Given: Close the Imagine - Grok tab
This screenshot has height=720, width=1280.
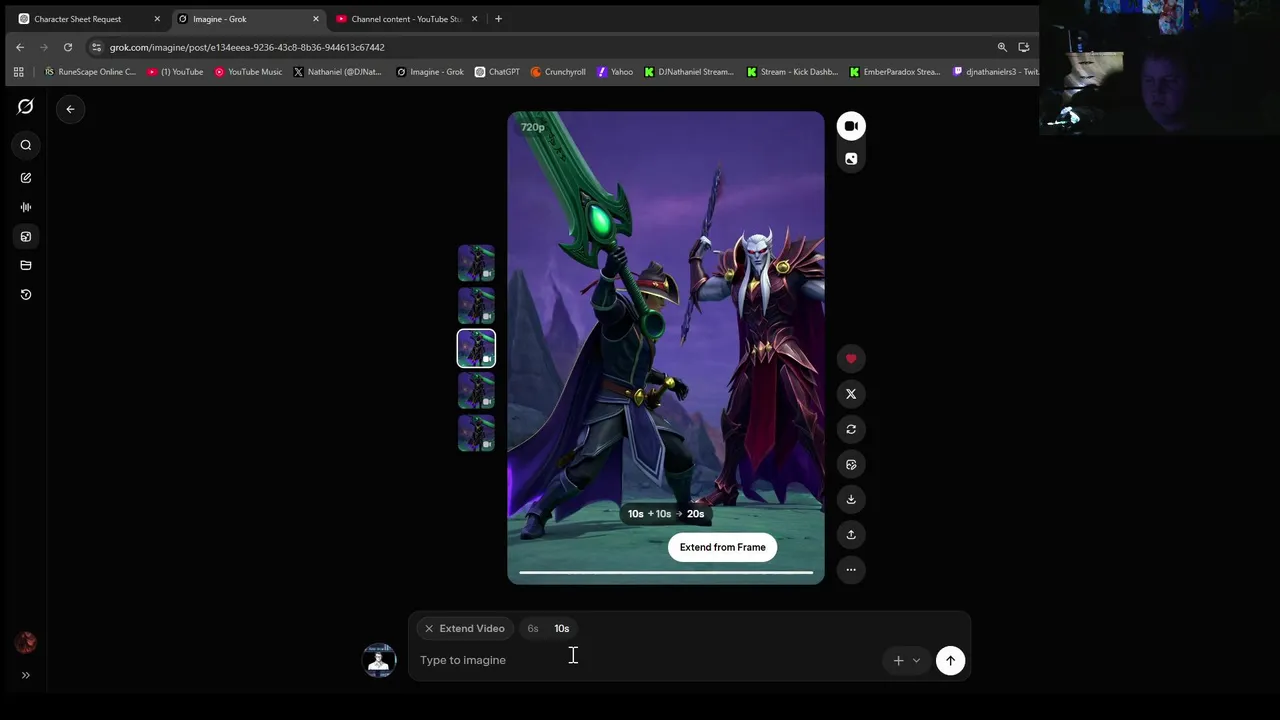Looking at the screenshot, I should (x=316, y=19).
